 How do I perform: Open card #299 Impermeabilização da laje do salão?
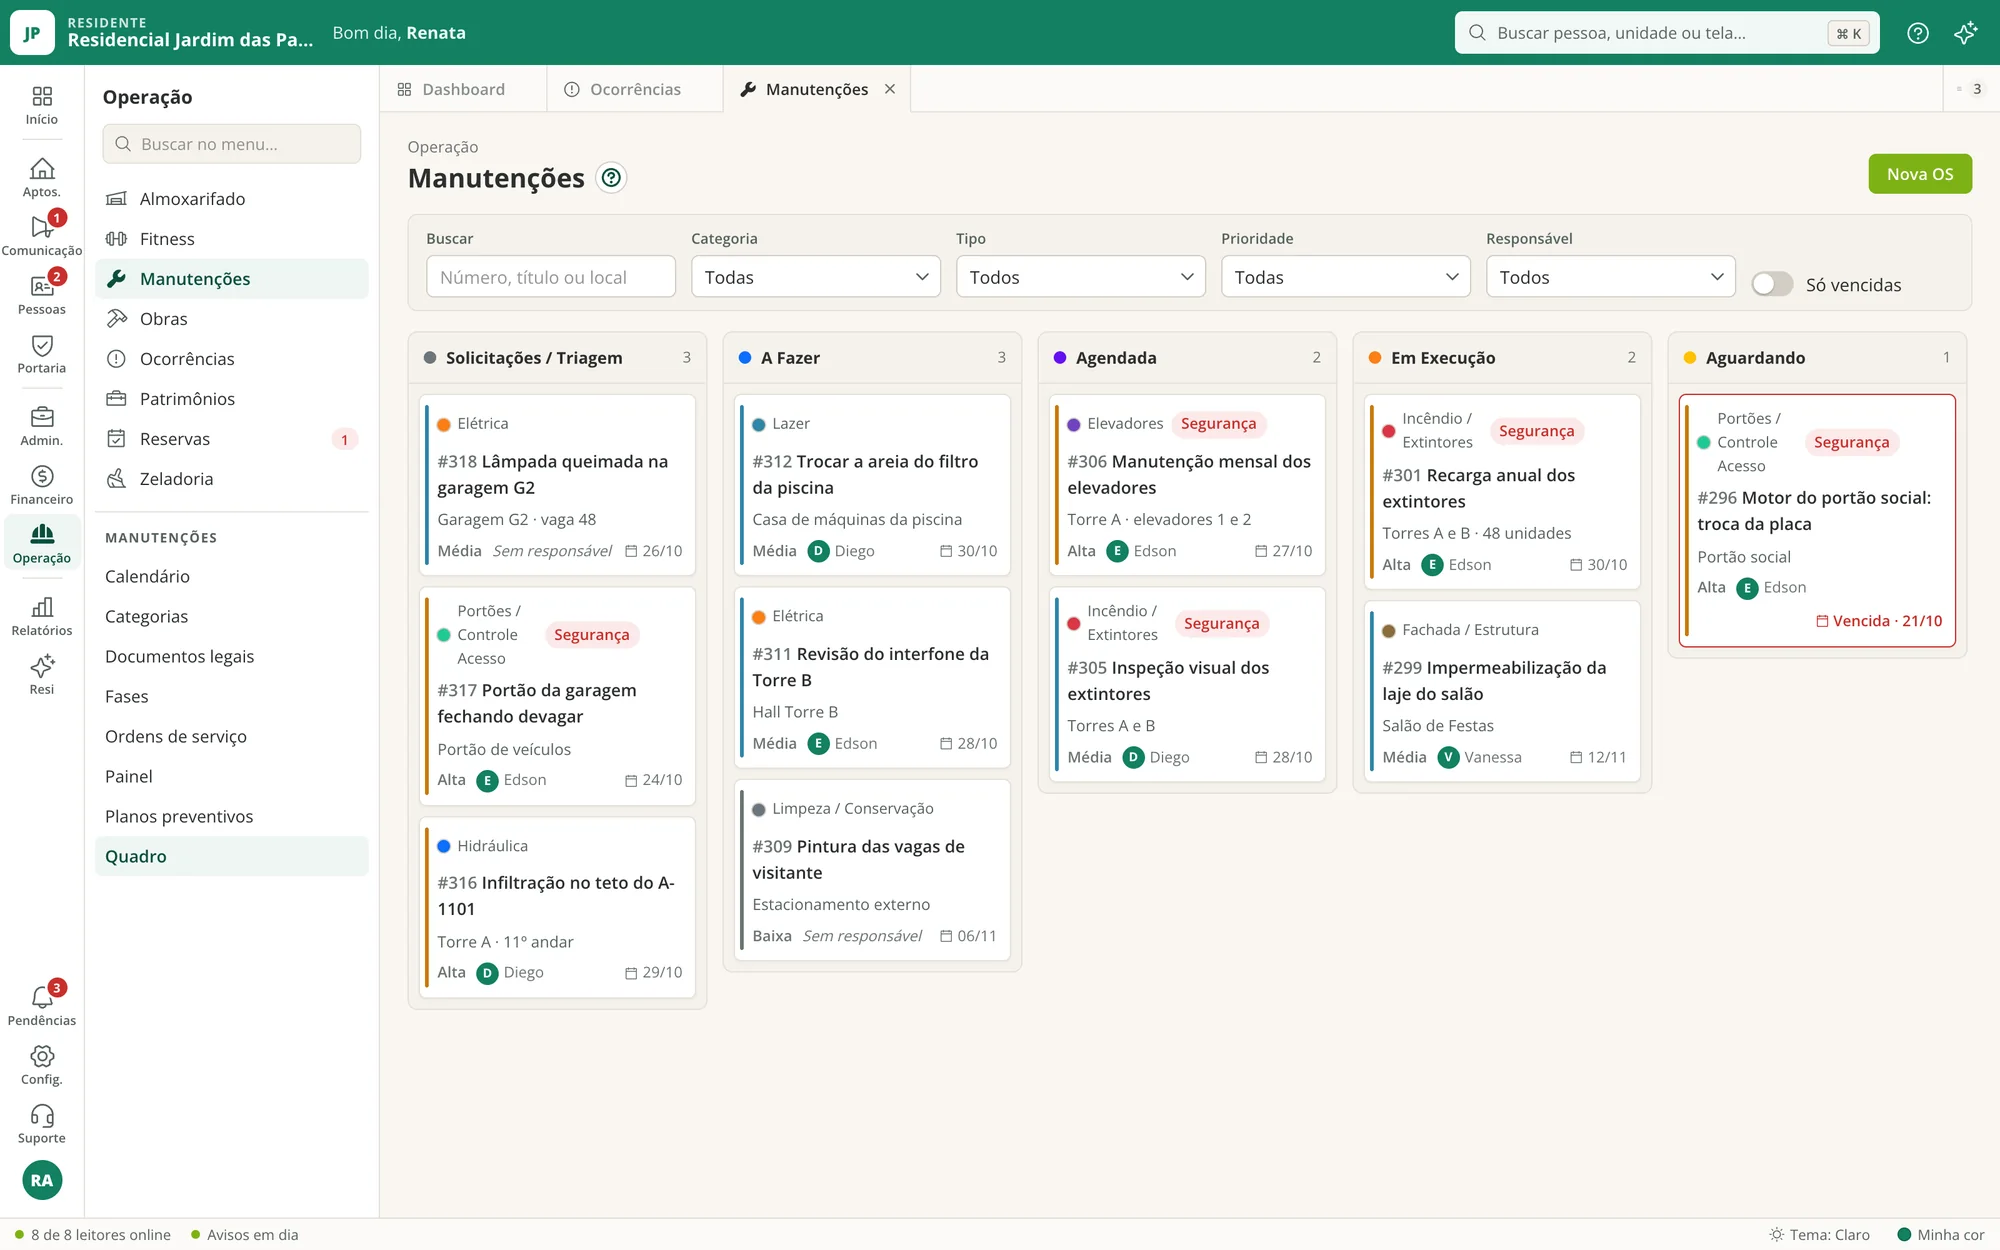[x=1502, y=692]
